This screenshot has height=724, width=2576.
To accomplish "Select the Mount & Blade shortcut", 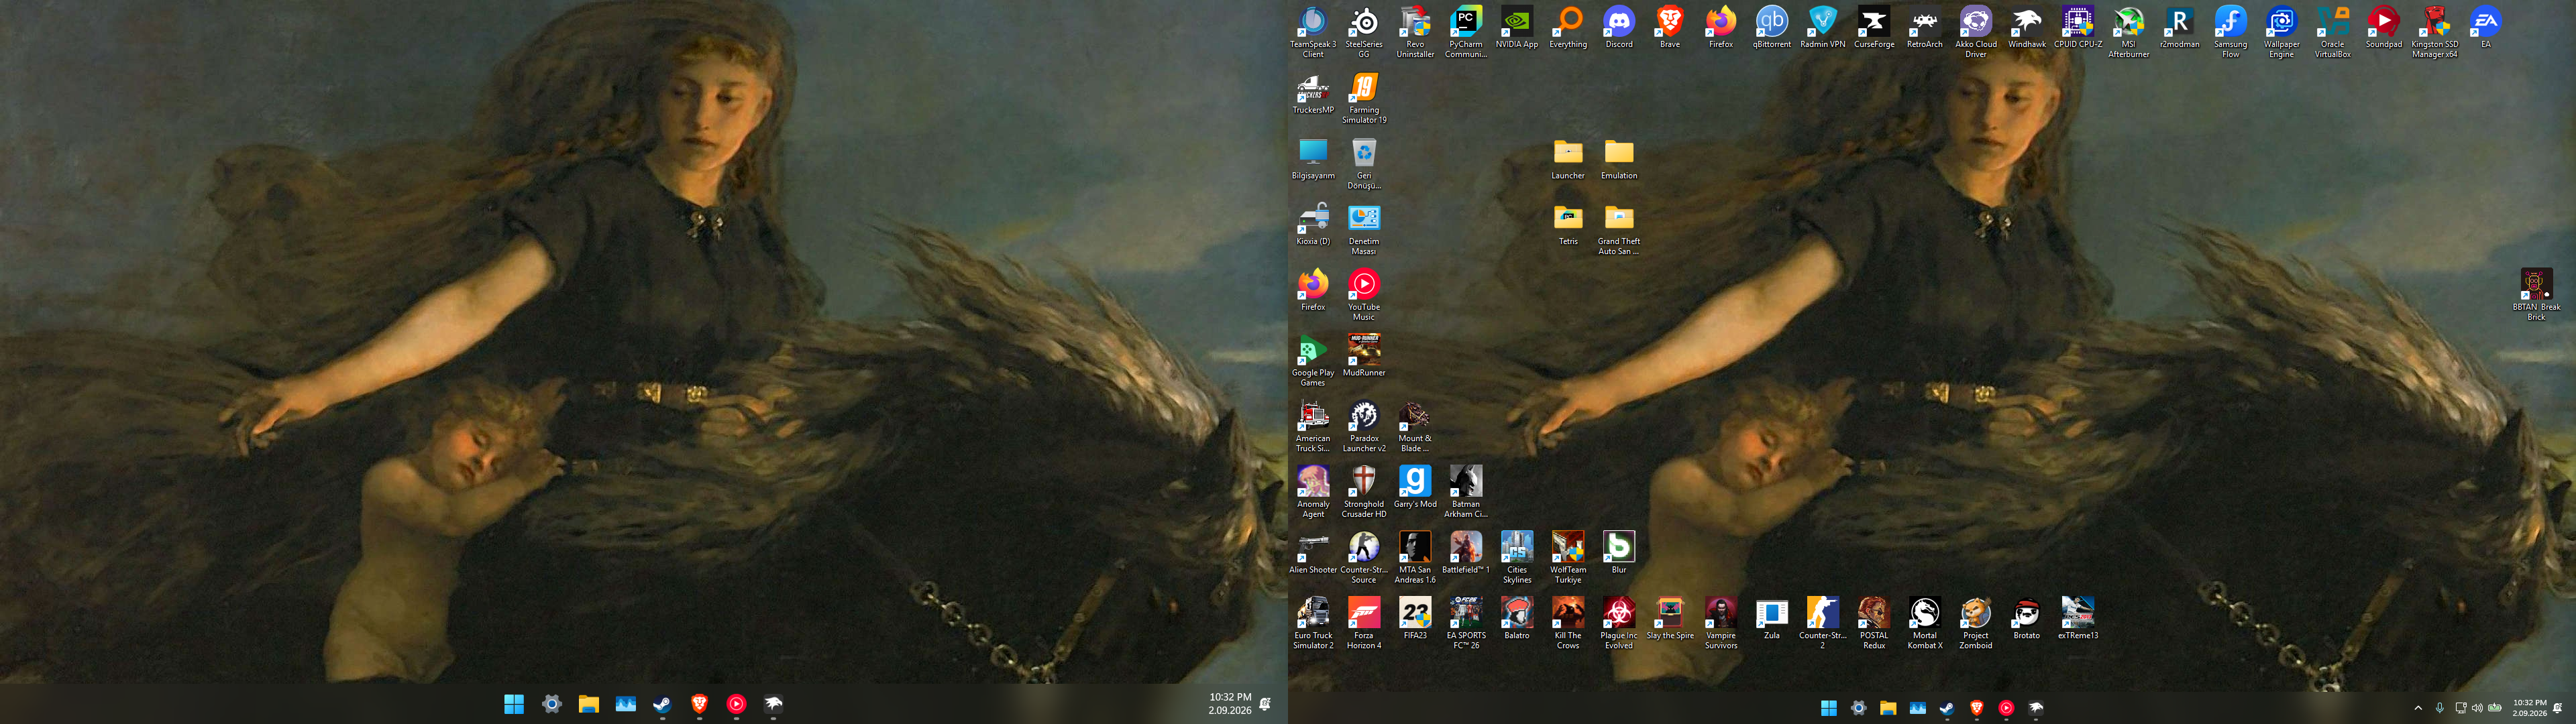I will tap(1415, 426).
